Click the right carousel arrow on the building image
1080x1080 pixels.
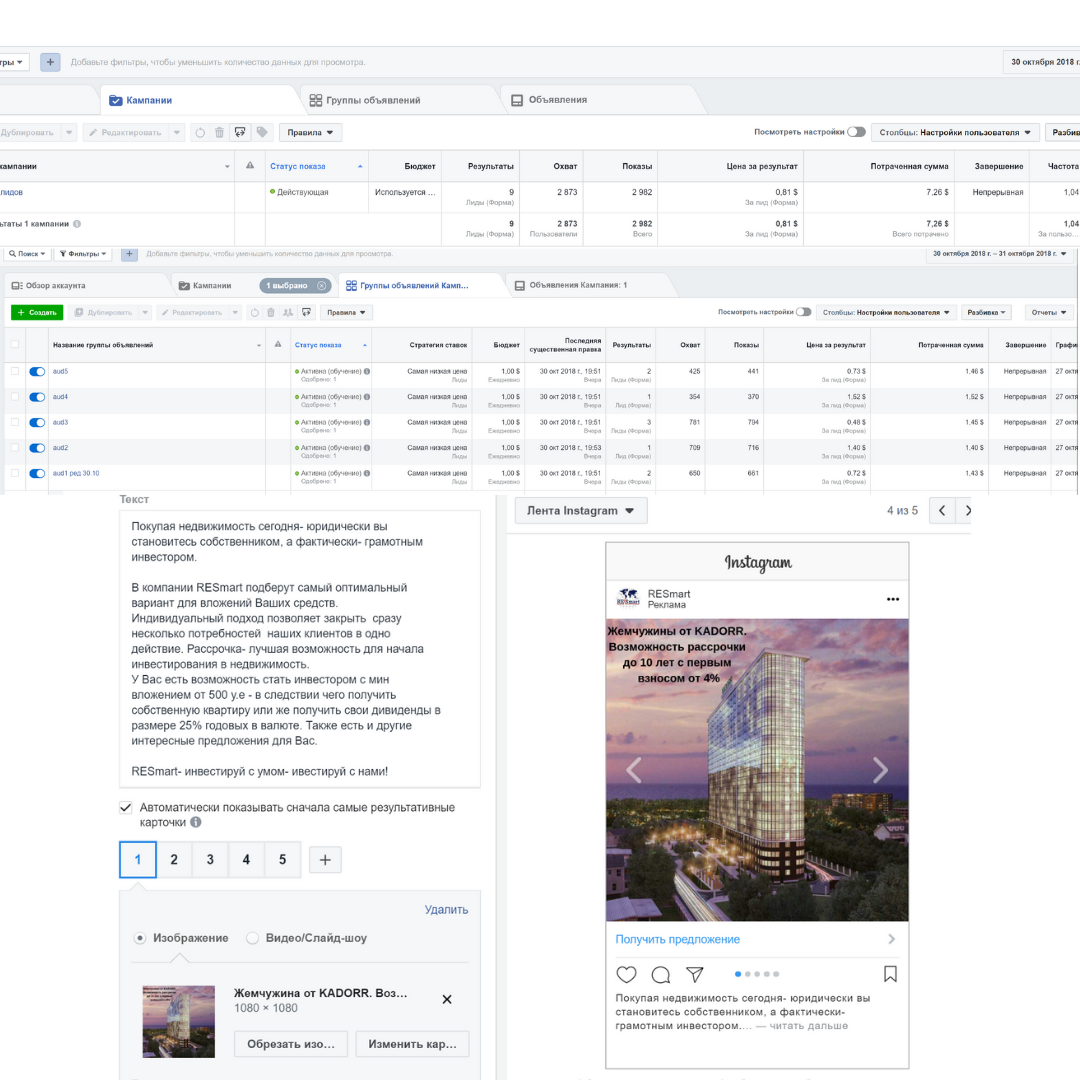pos(880,769)
